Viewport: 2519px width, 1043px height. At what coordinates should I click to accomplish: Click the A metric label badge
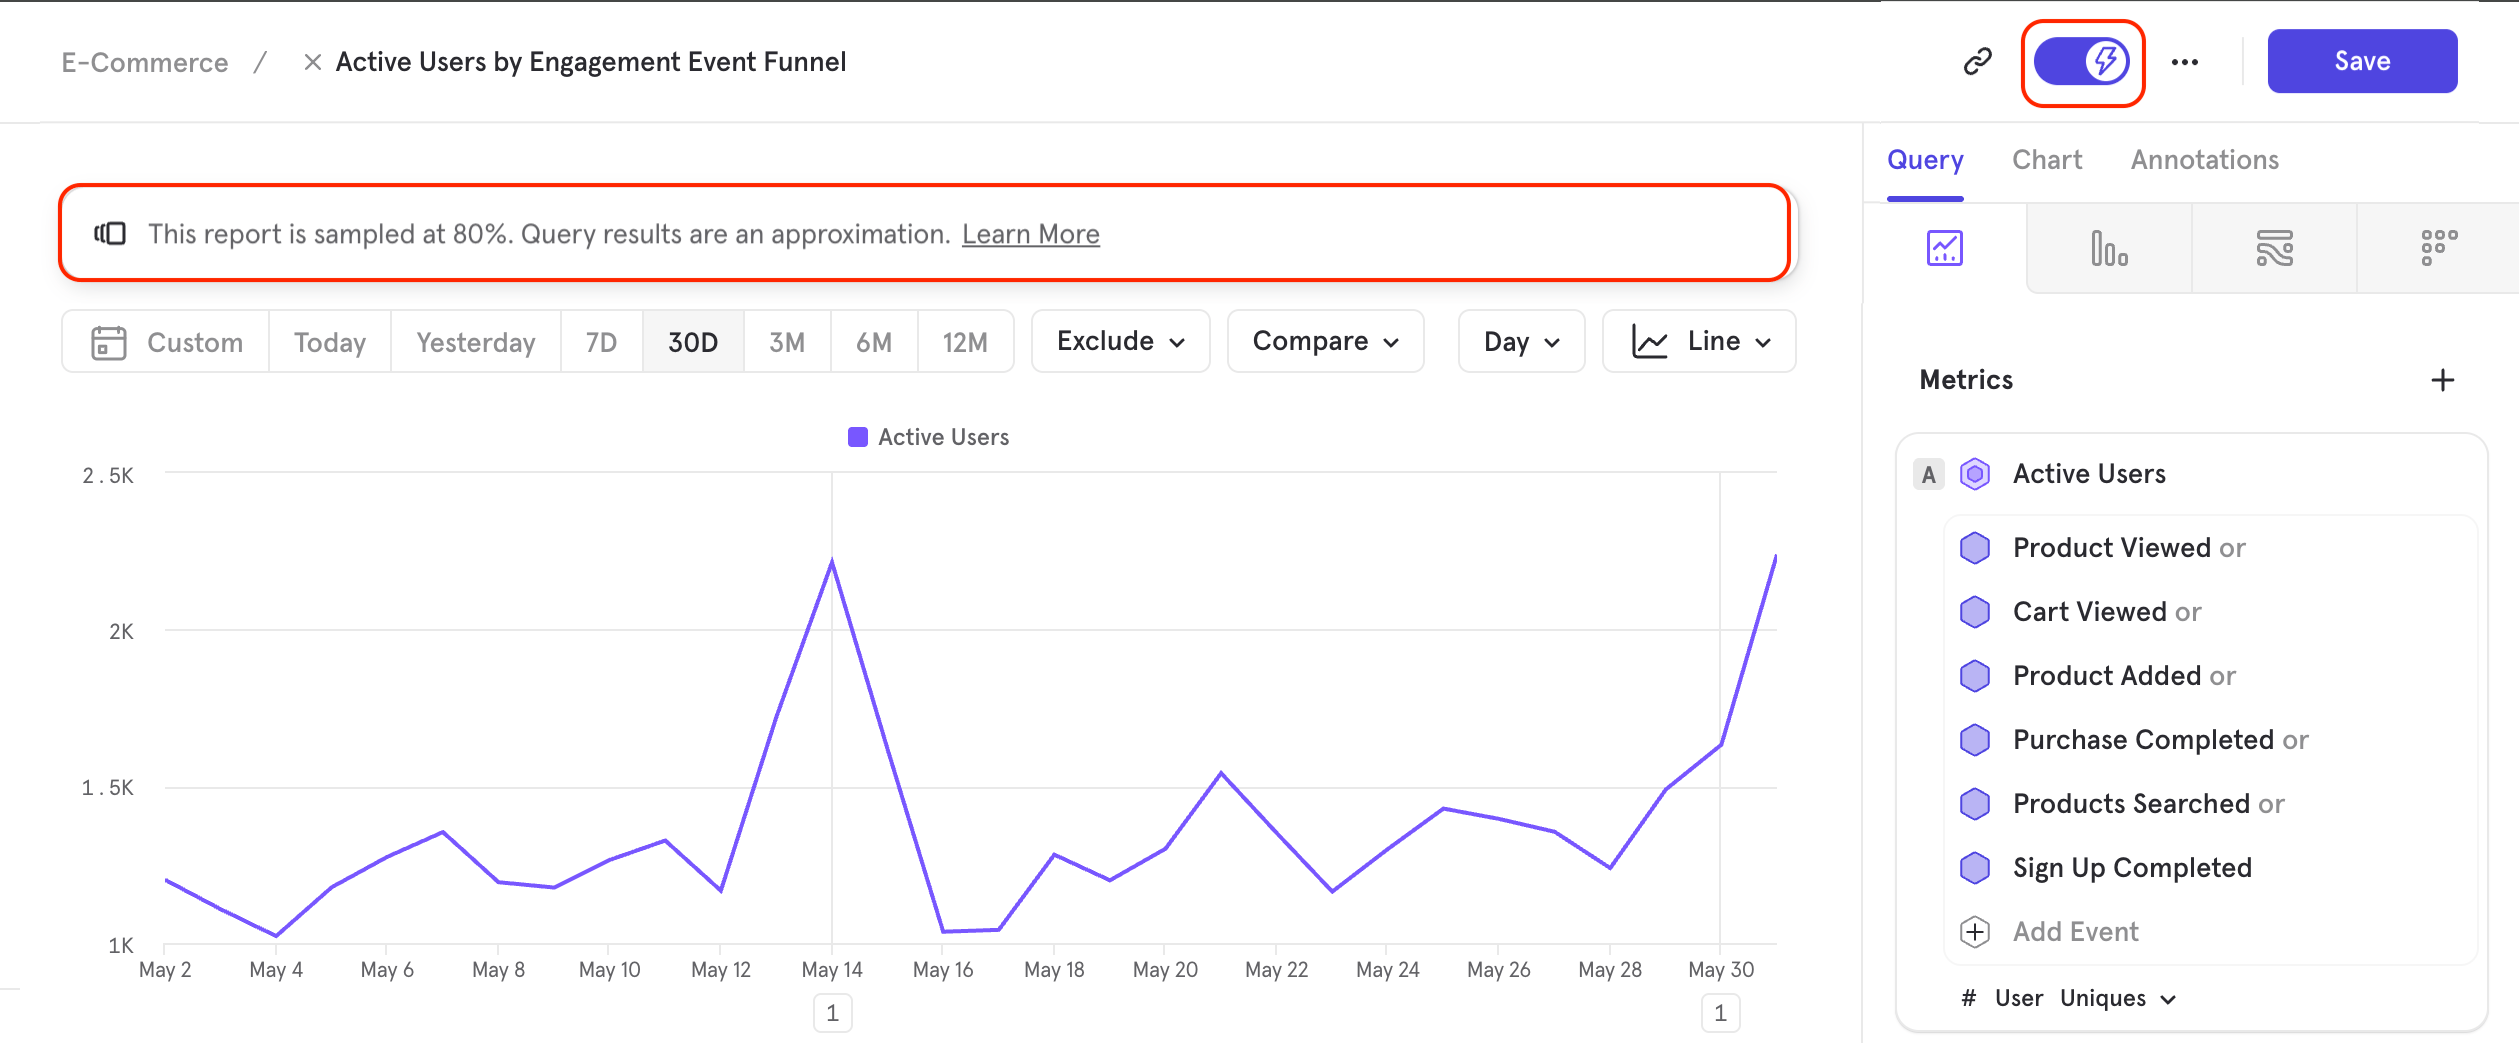[1928, 474]
